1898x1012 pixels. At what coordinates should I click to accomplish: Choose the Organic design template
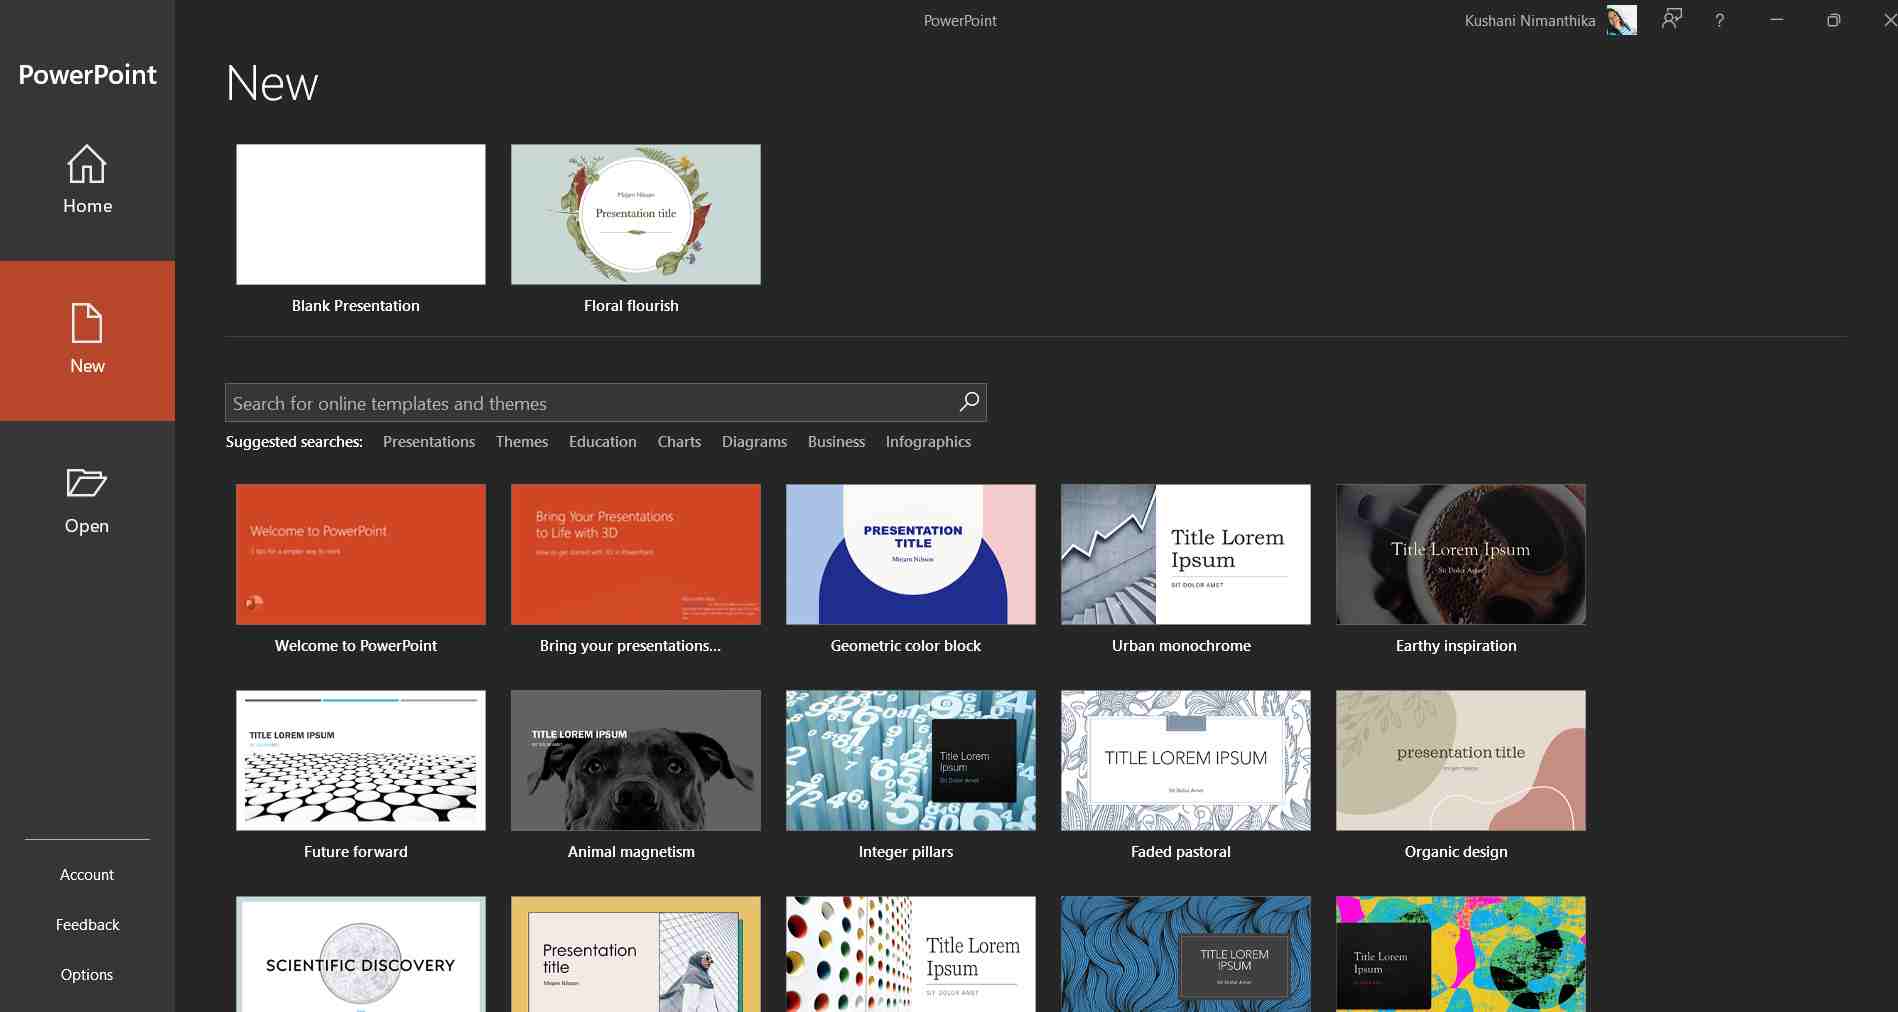[1460, 760]
